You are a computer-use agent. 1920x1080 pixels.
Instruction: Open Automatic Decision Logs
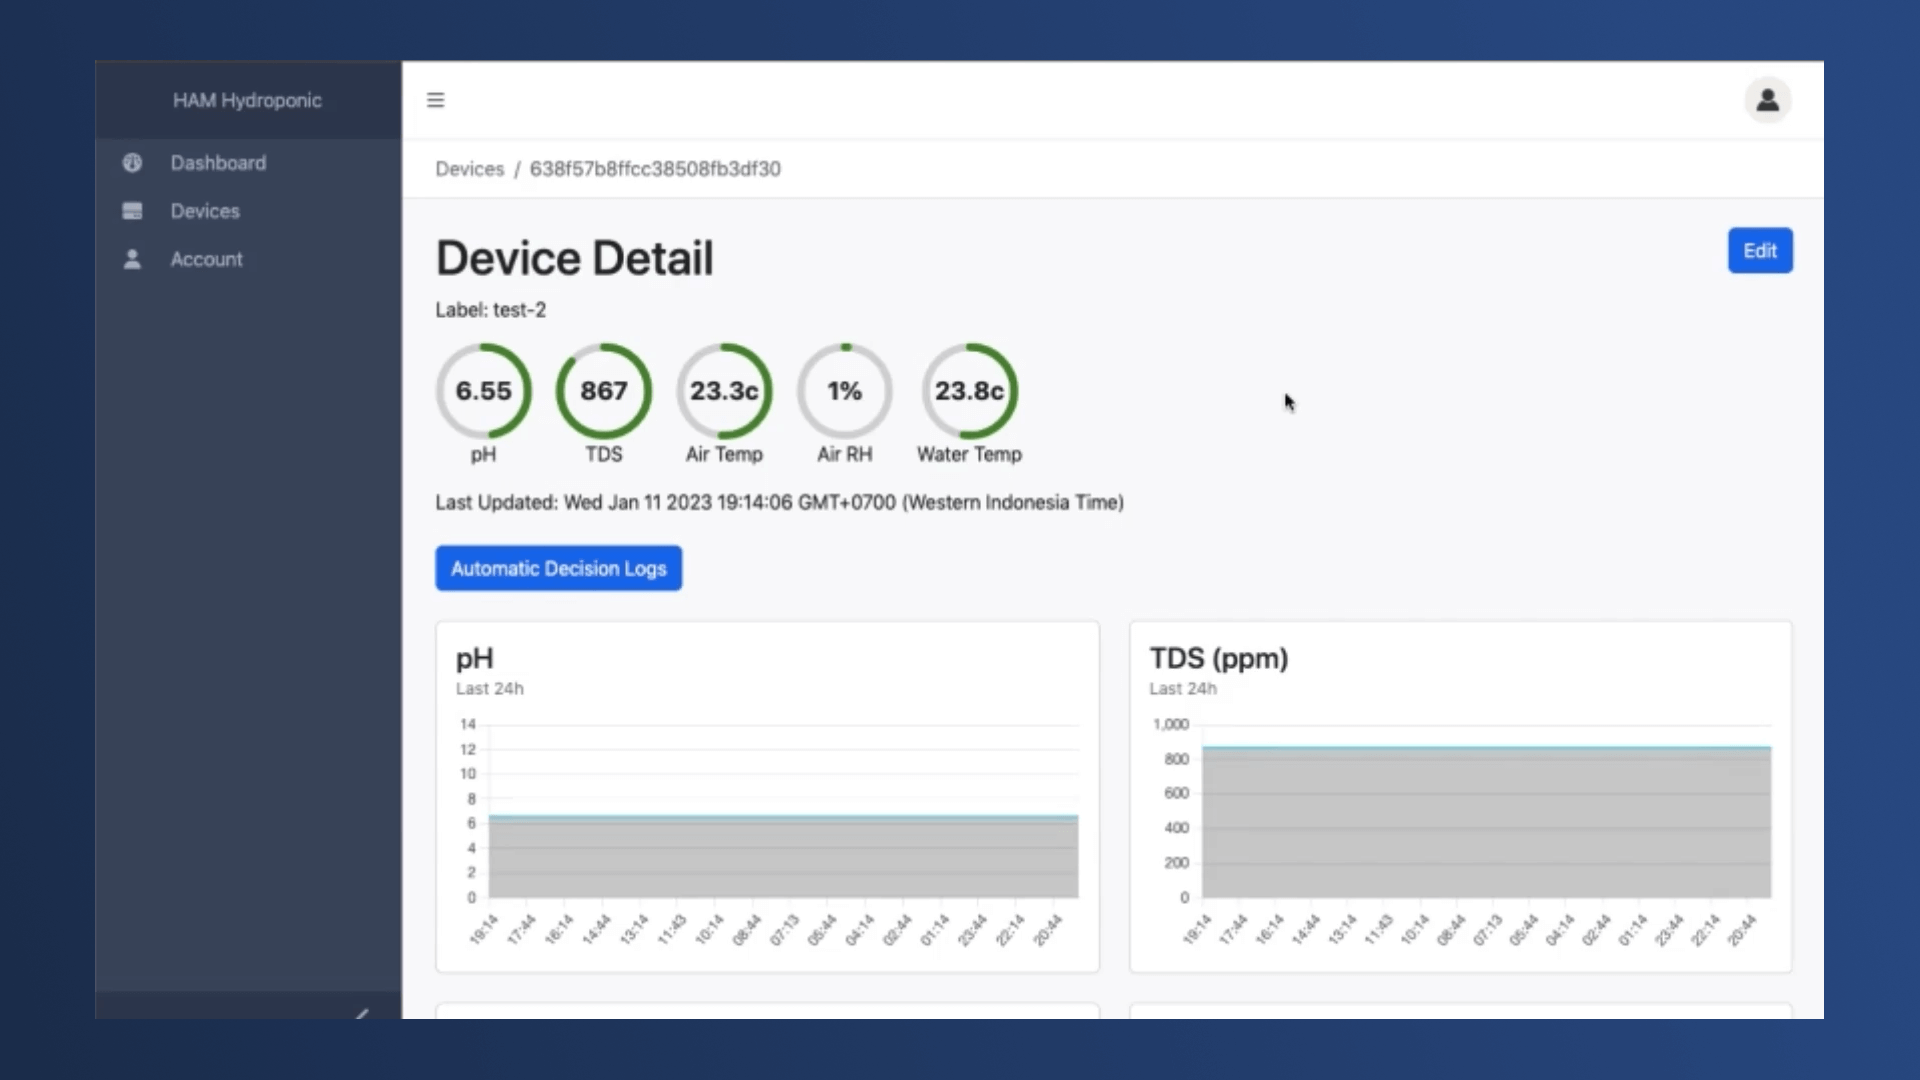[x=558, y=568]
